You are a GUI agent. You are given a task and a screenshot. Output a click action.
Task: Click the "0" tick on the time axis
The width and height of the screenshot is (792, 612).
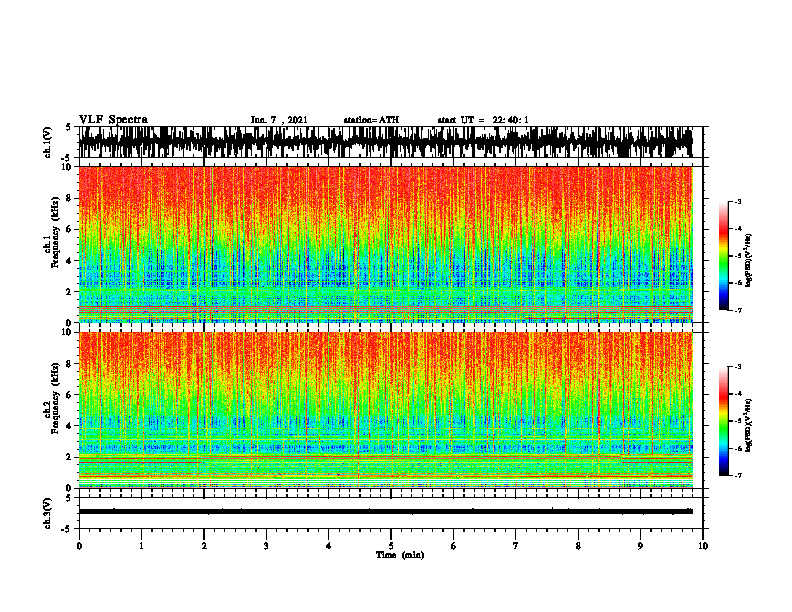tap(79, 546)
